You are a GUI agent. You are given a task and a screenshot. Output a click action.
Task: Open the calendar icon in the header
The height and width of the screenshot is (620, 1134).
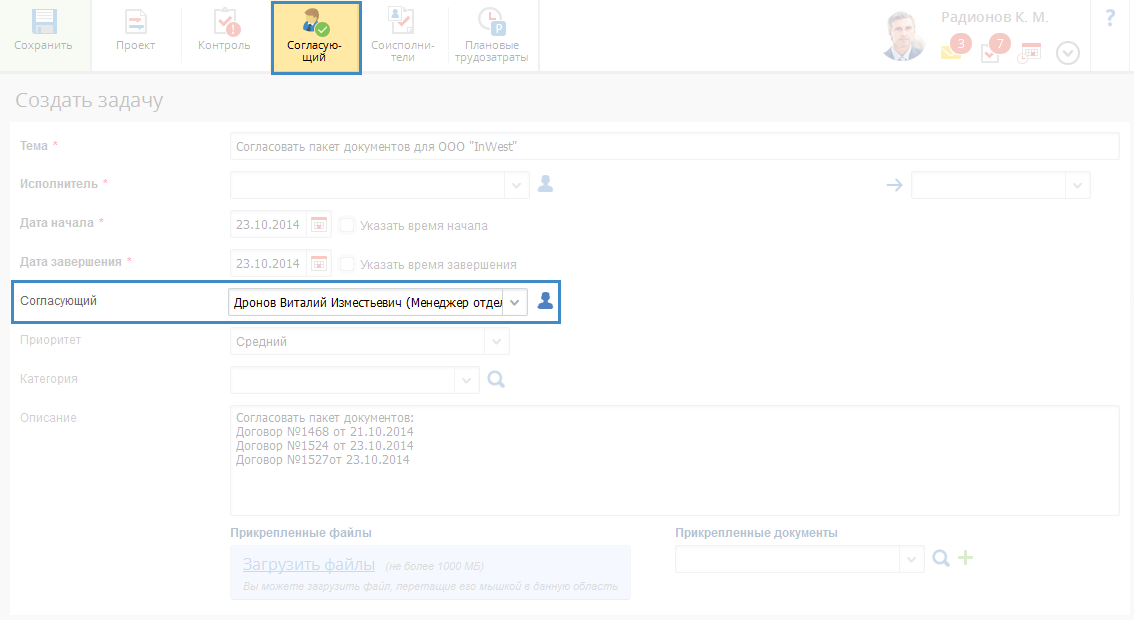pos(1030,52)
